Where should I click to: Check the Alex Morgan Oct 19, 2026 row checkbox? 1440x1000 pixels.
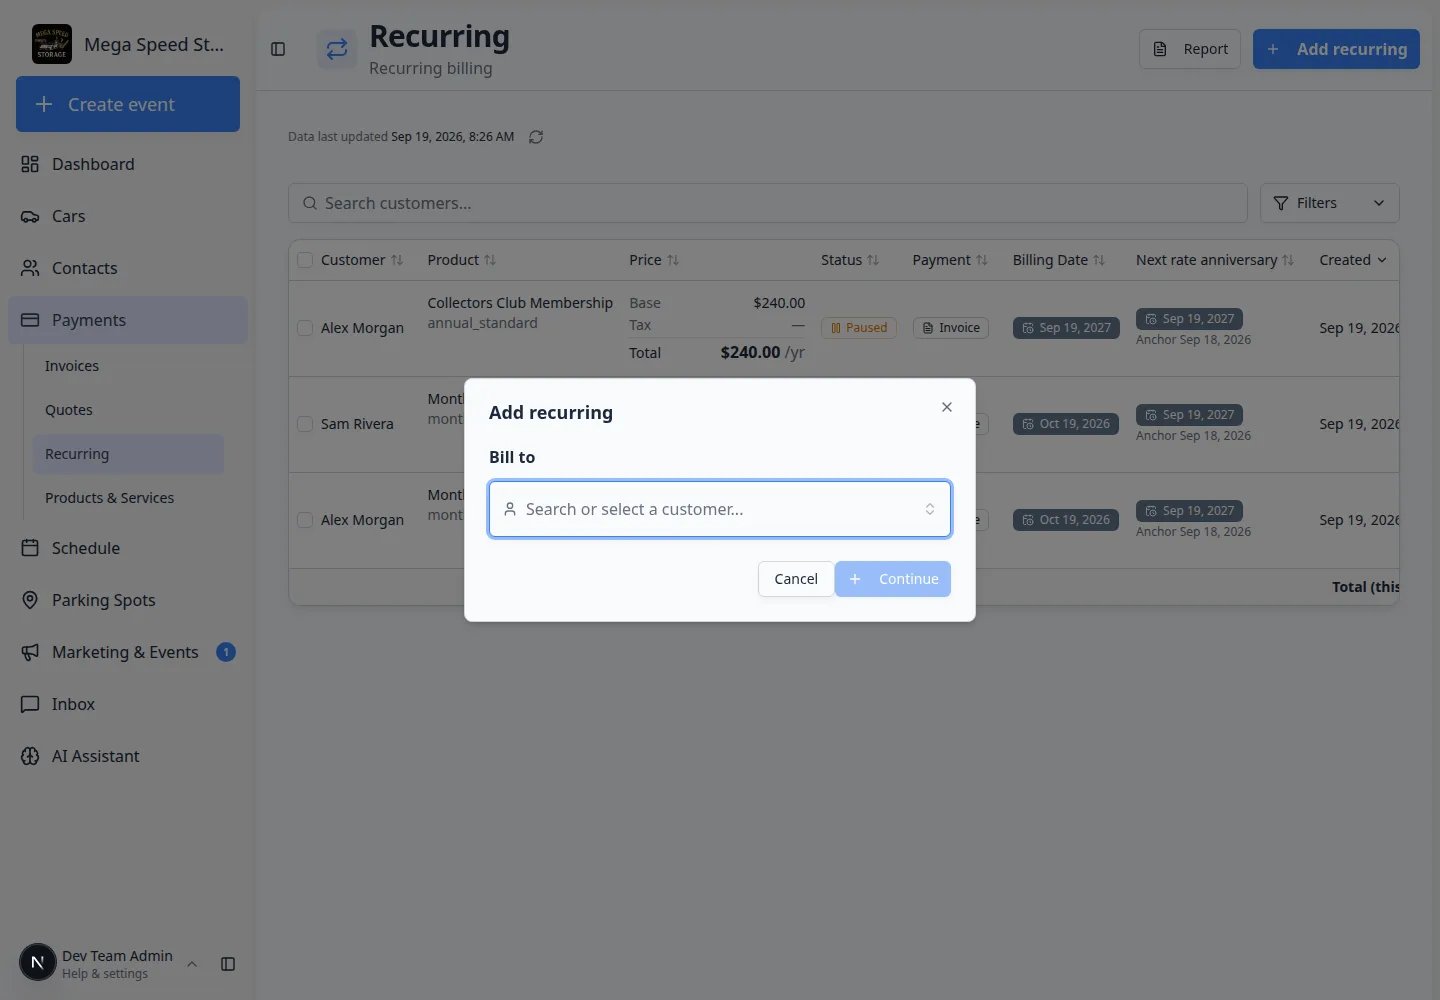click(x=305, y=520)
